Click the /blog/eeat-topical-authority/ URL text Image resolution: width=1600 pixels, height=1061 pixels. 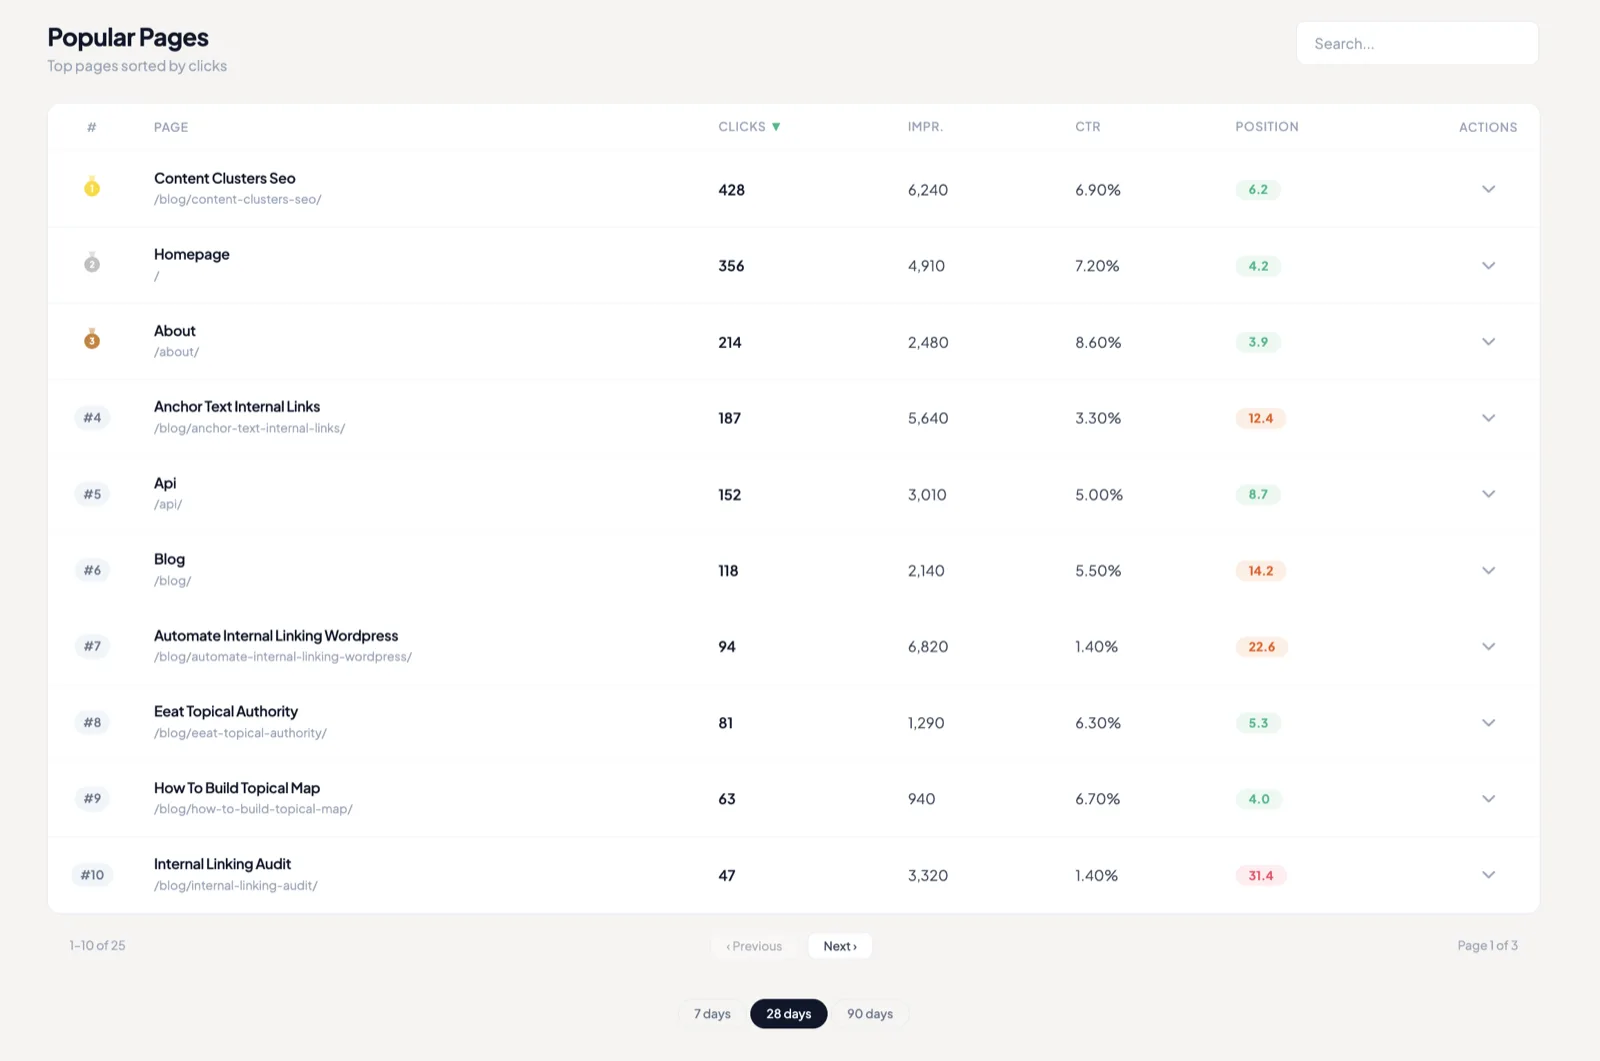(x=240, y=733)
